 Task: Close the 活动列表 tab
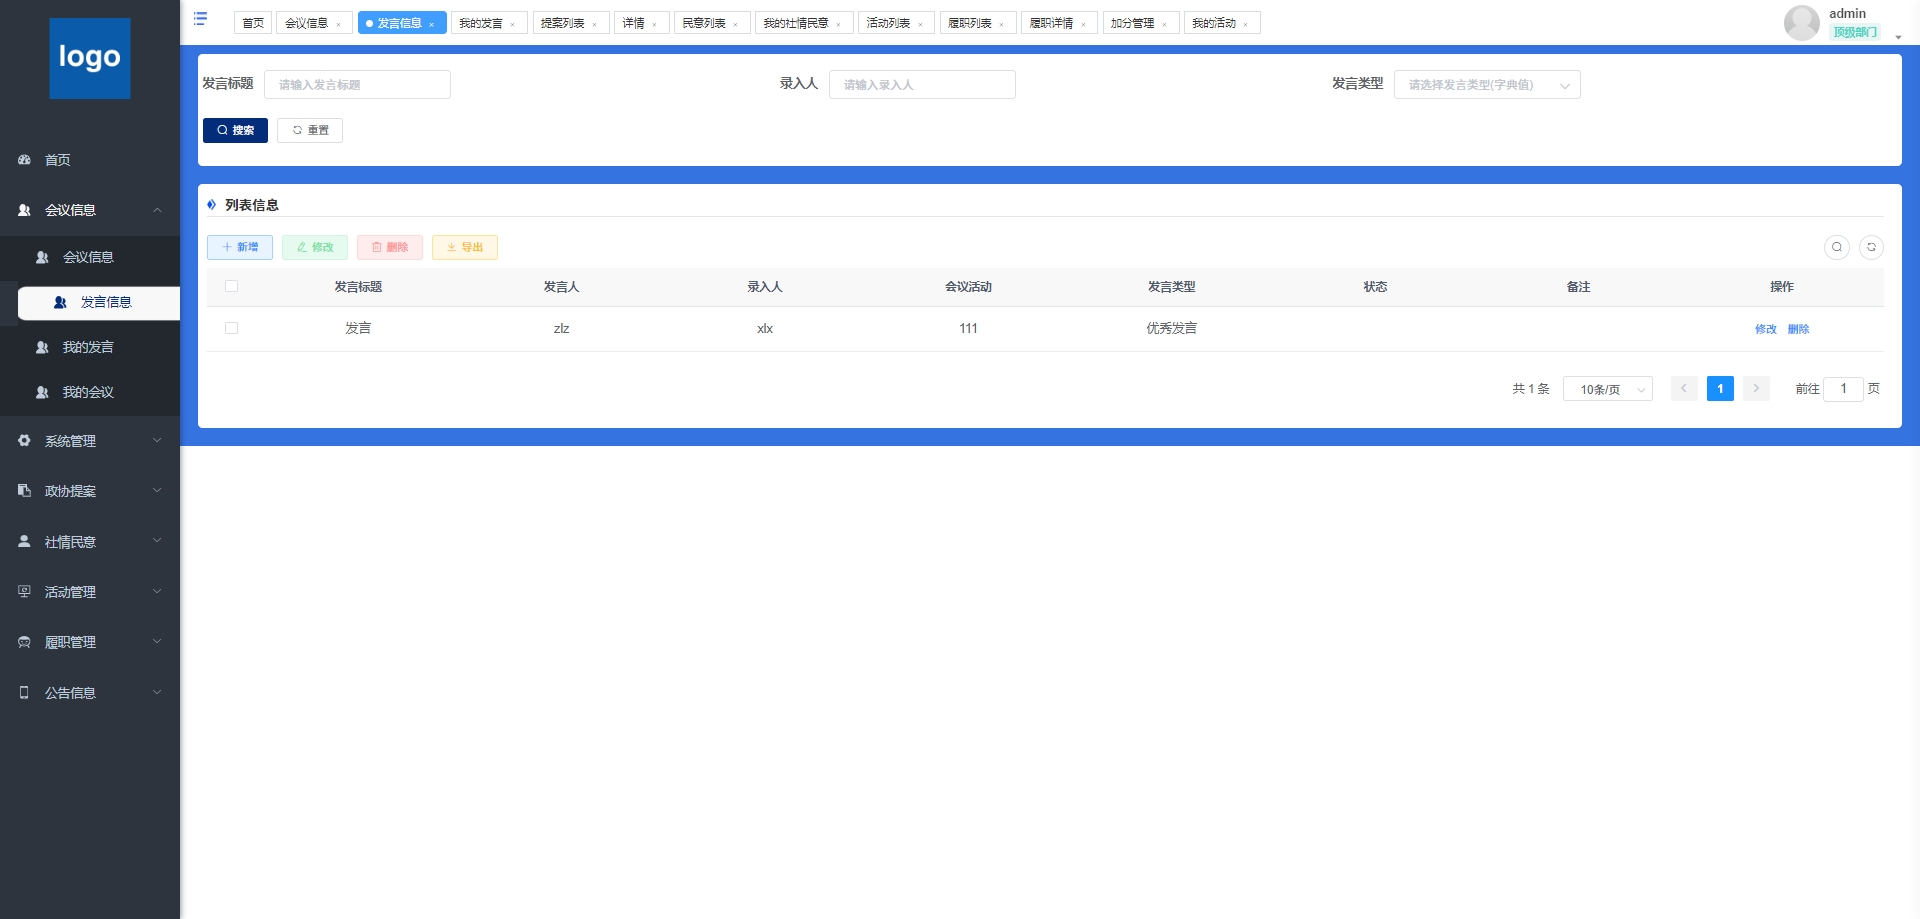[x=921, y=24]
